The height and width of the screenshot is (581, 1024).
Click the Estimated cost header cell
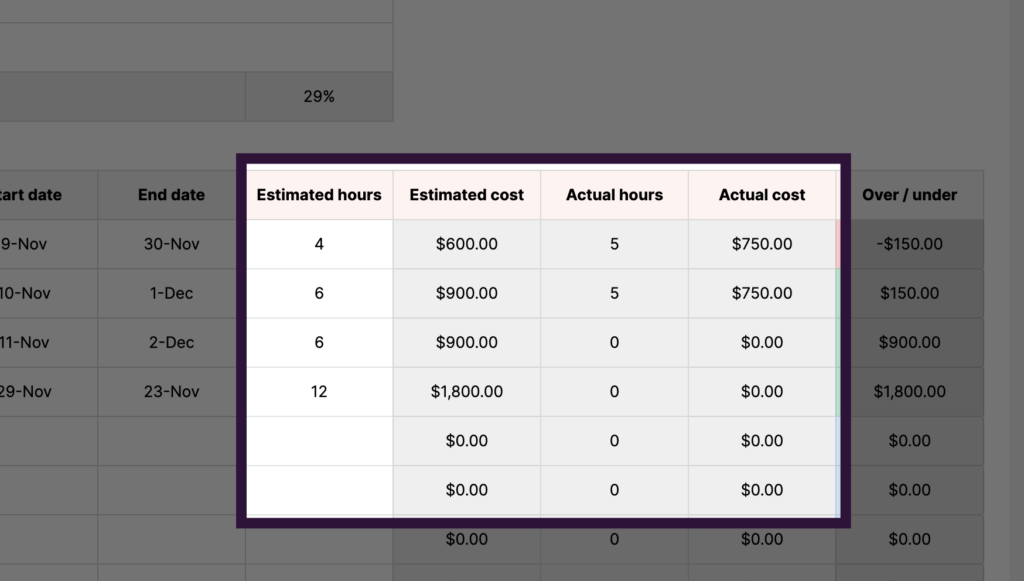[466, 195]
